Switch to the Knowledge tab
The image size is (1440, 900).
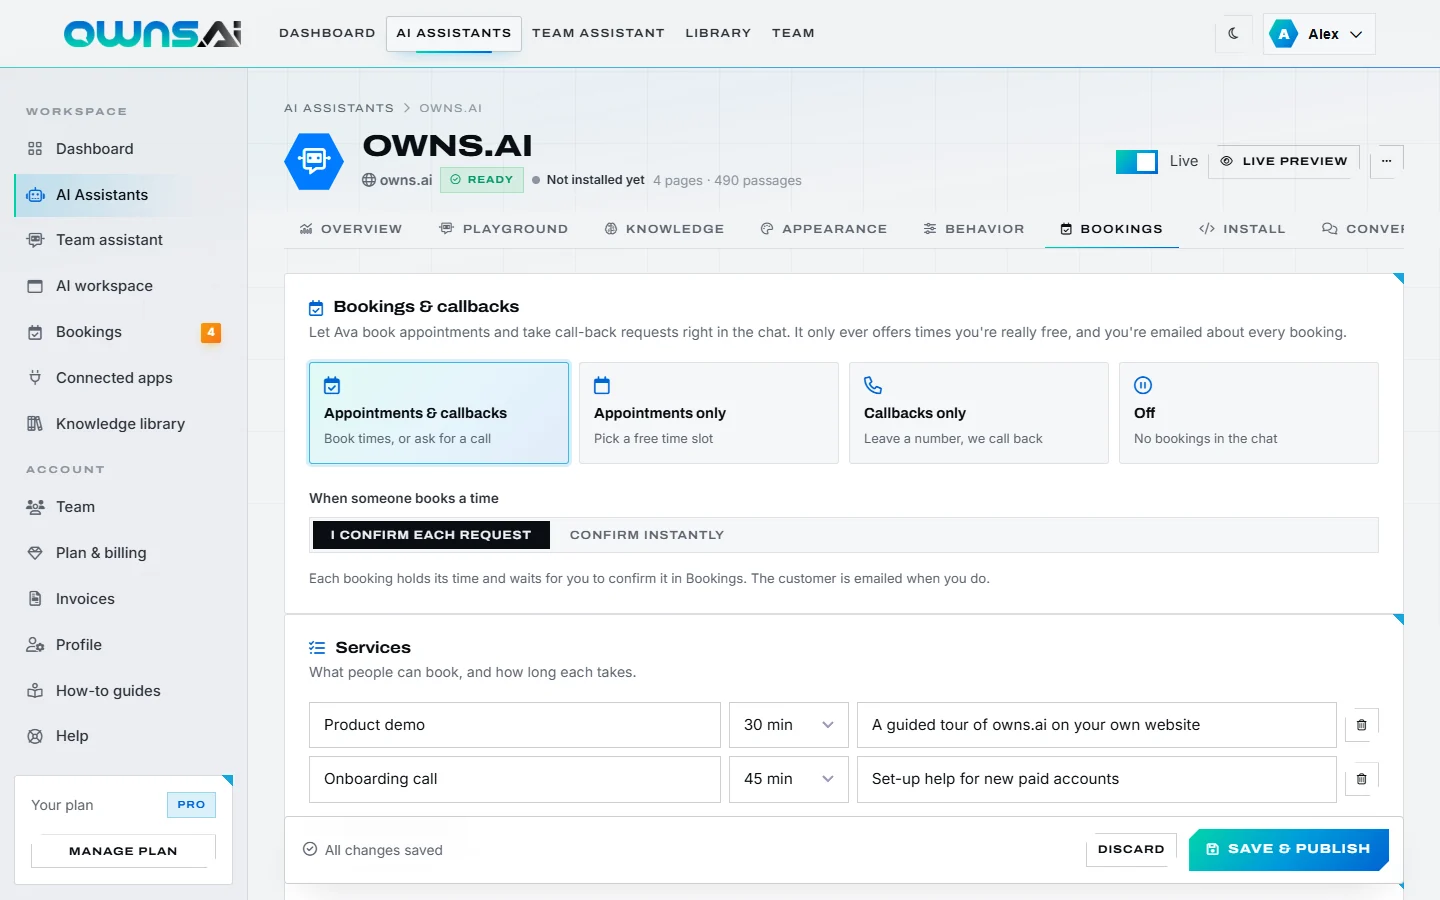pyautogui.click(x=665, y=229)
